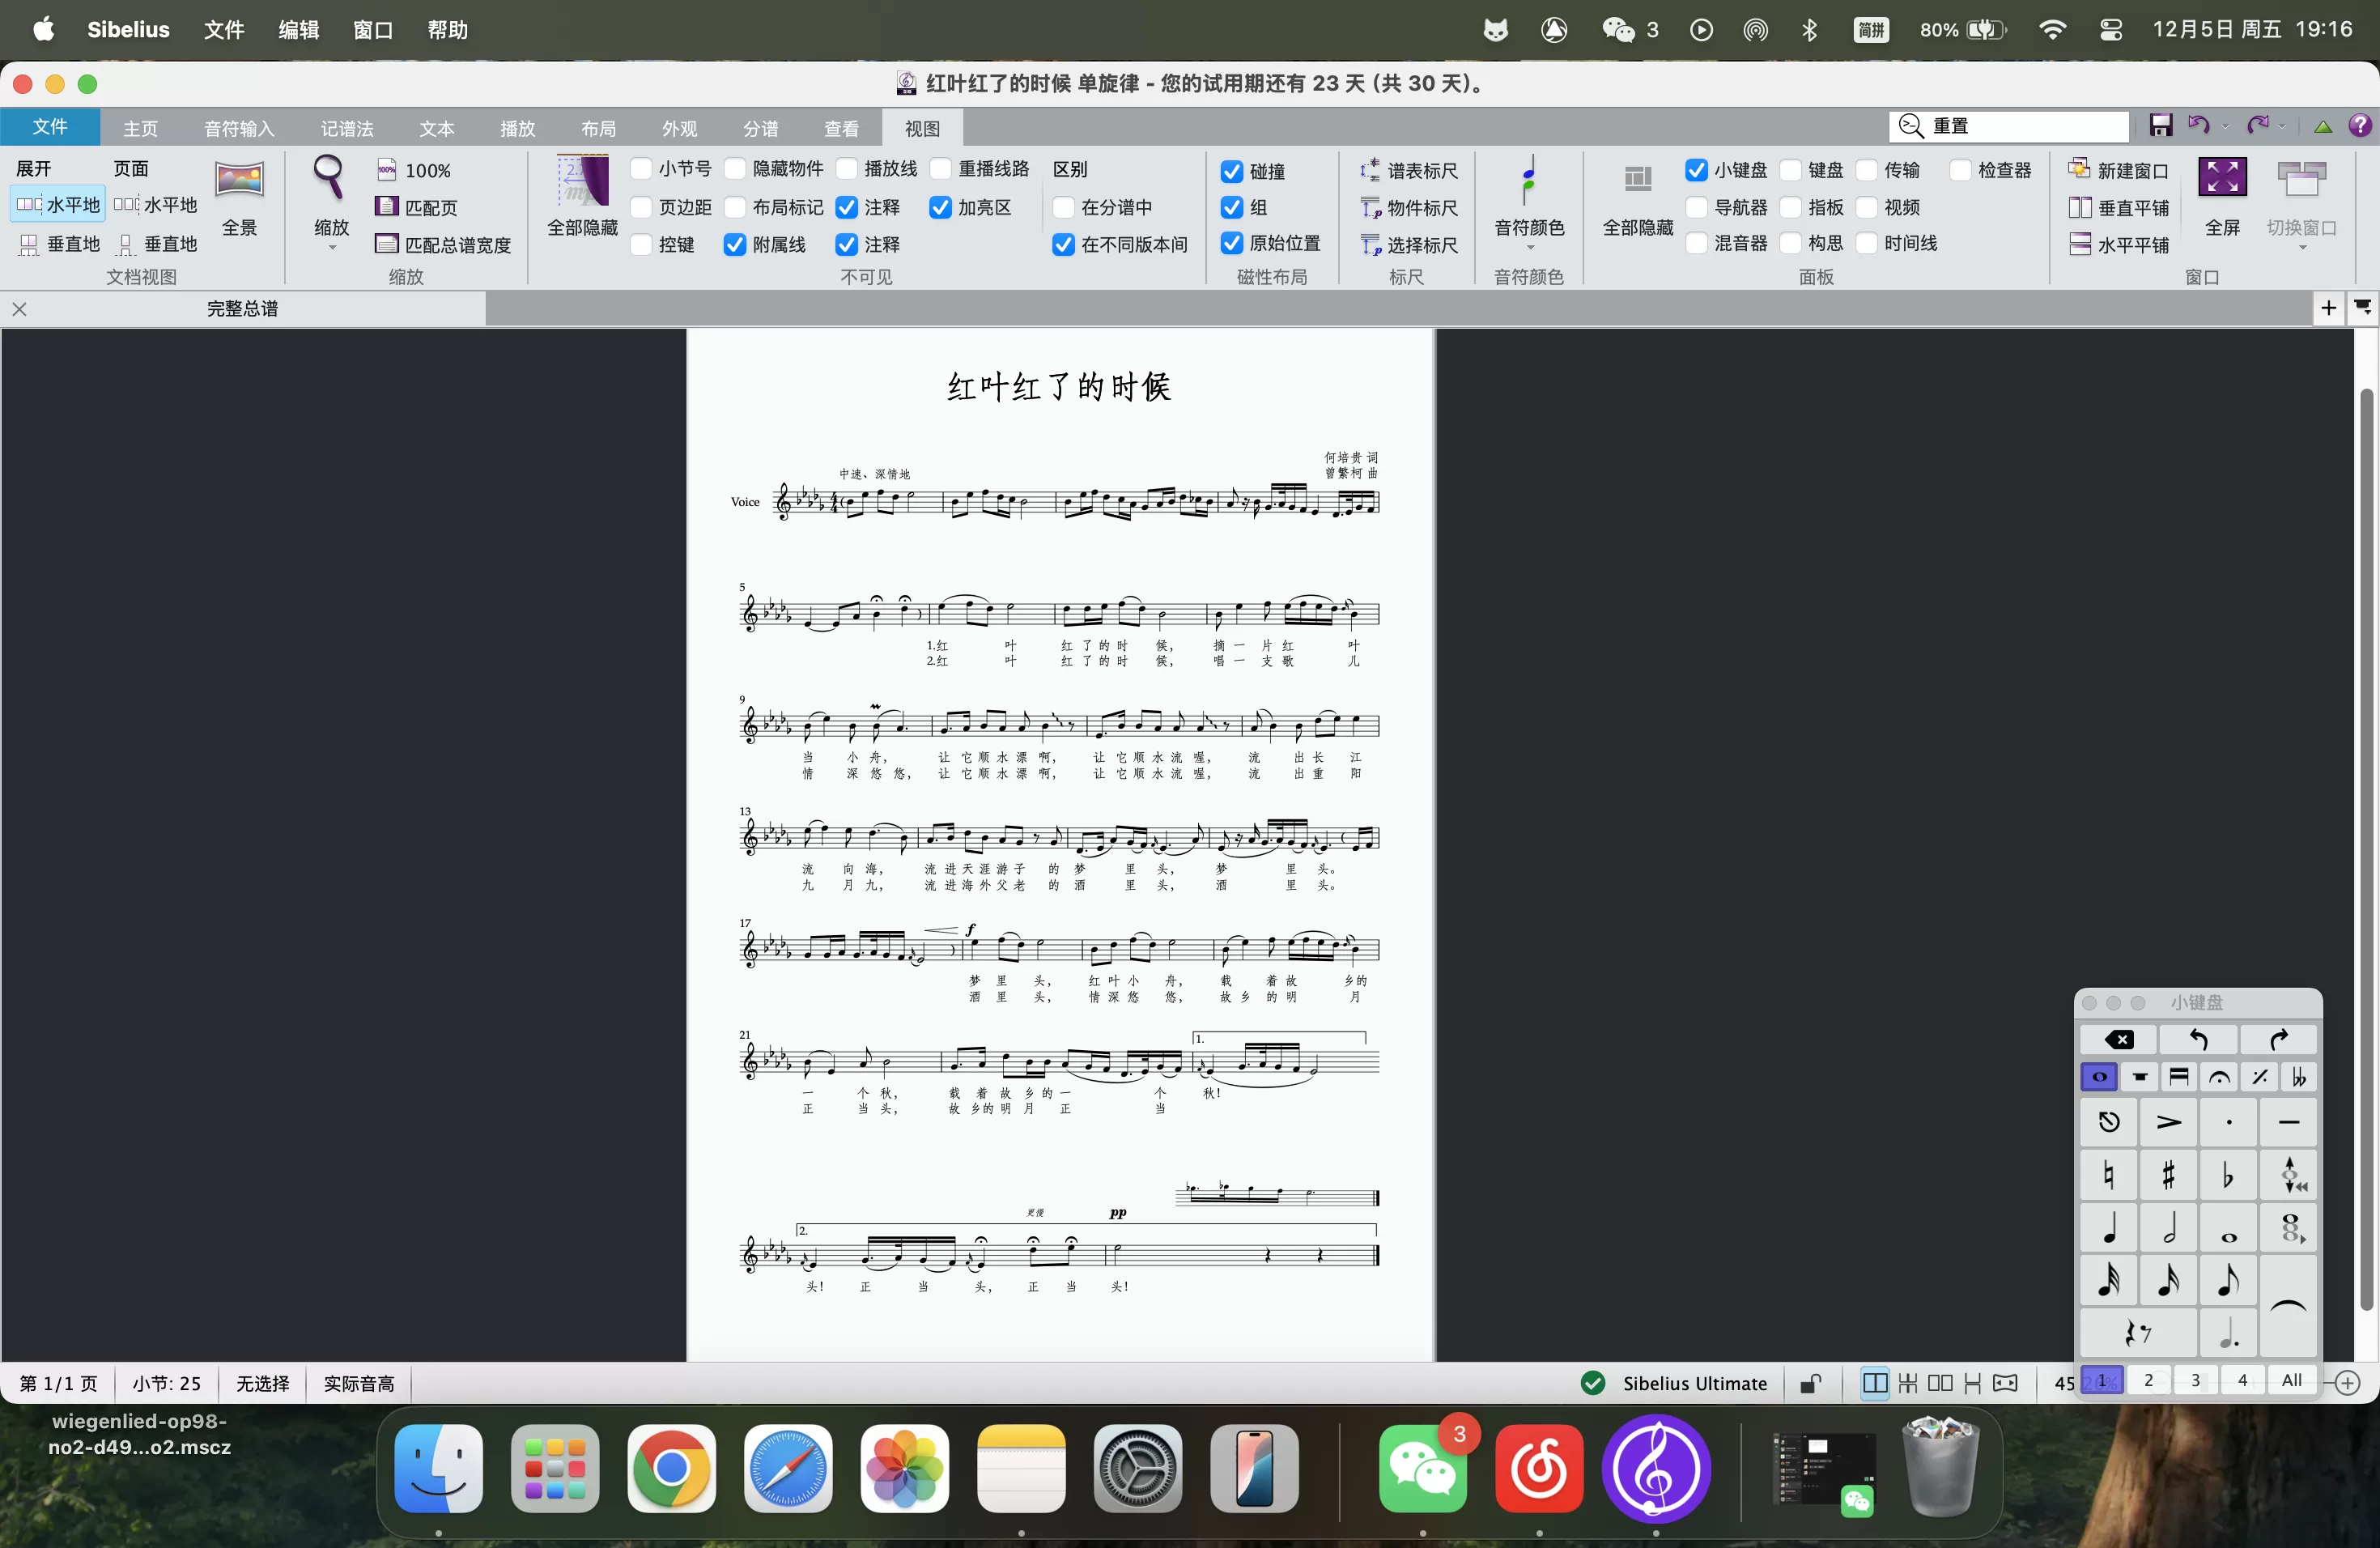
Task: Click the rest button on the keypad
Action: 2138,1333
